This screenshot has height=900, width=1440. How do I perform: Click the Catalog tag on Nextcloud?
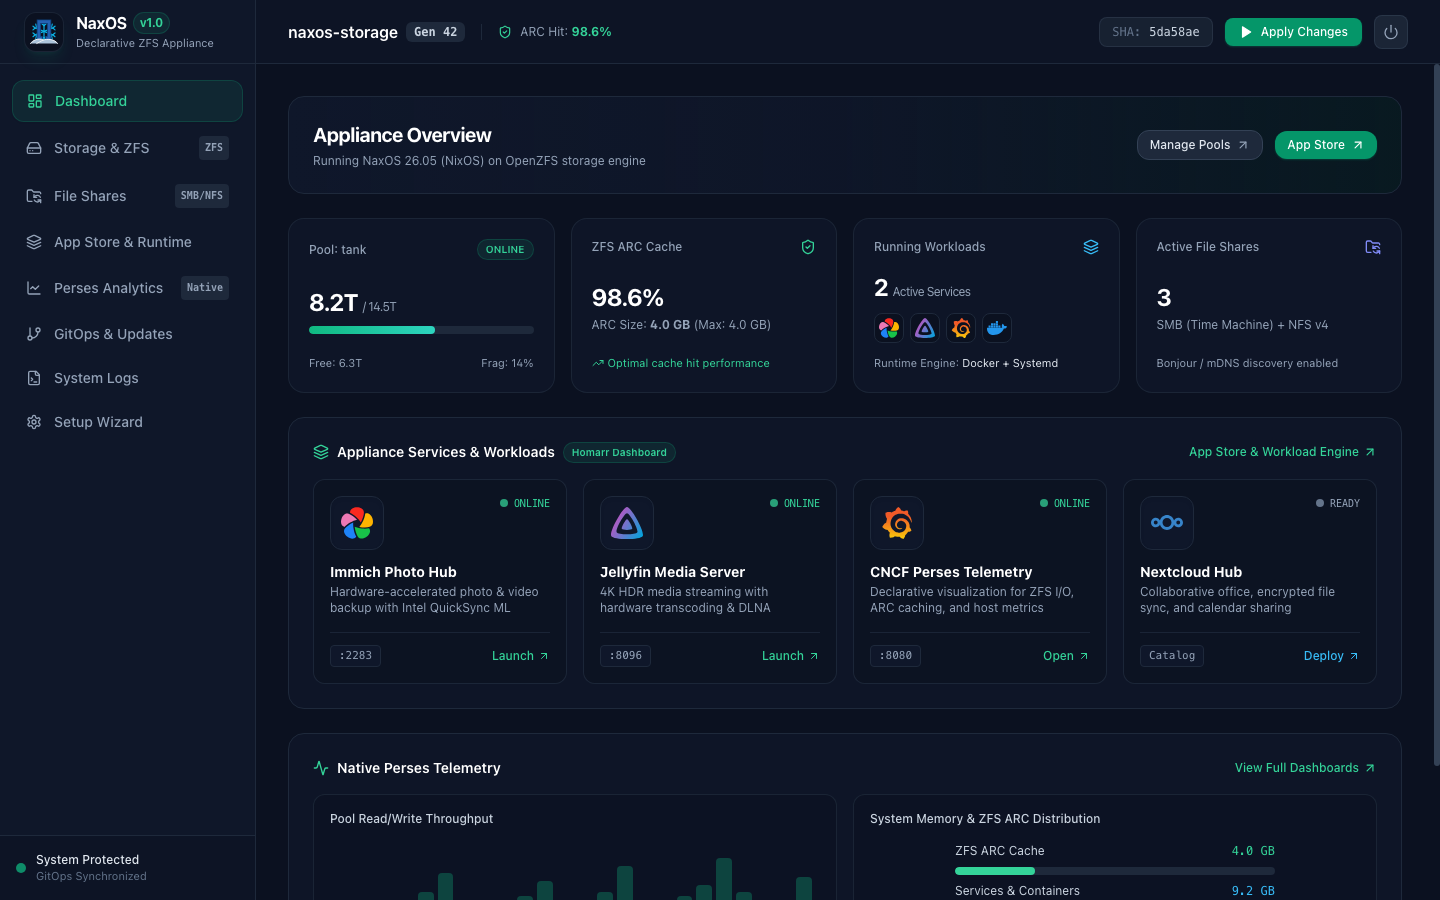pos(1172,656)
